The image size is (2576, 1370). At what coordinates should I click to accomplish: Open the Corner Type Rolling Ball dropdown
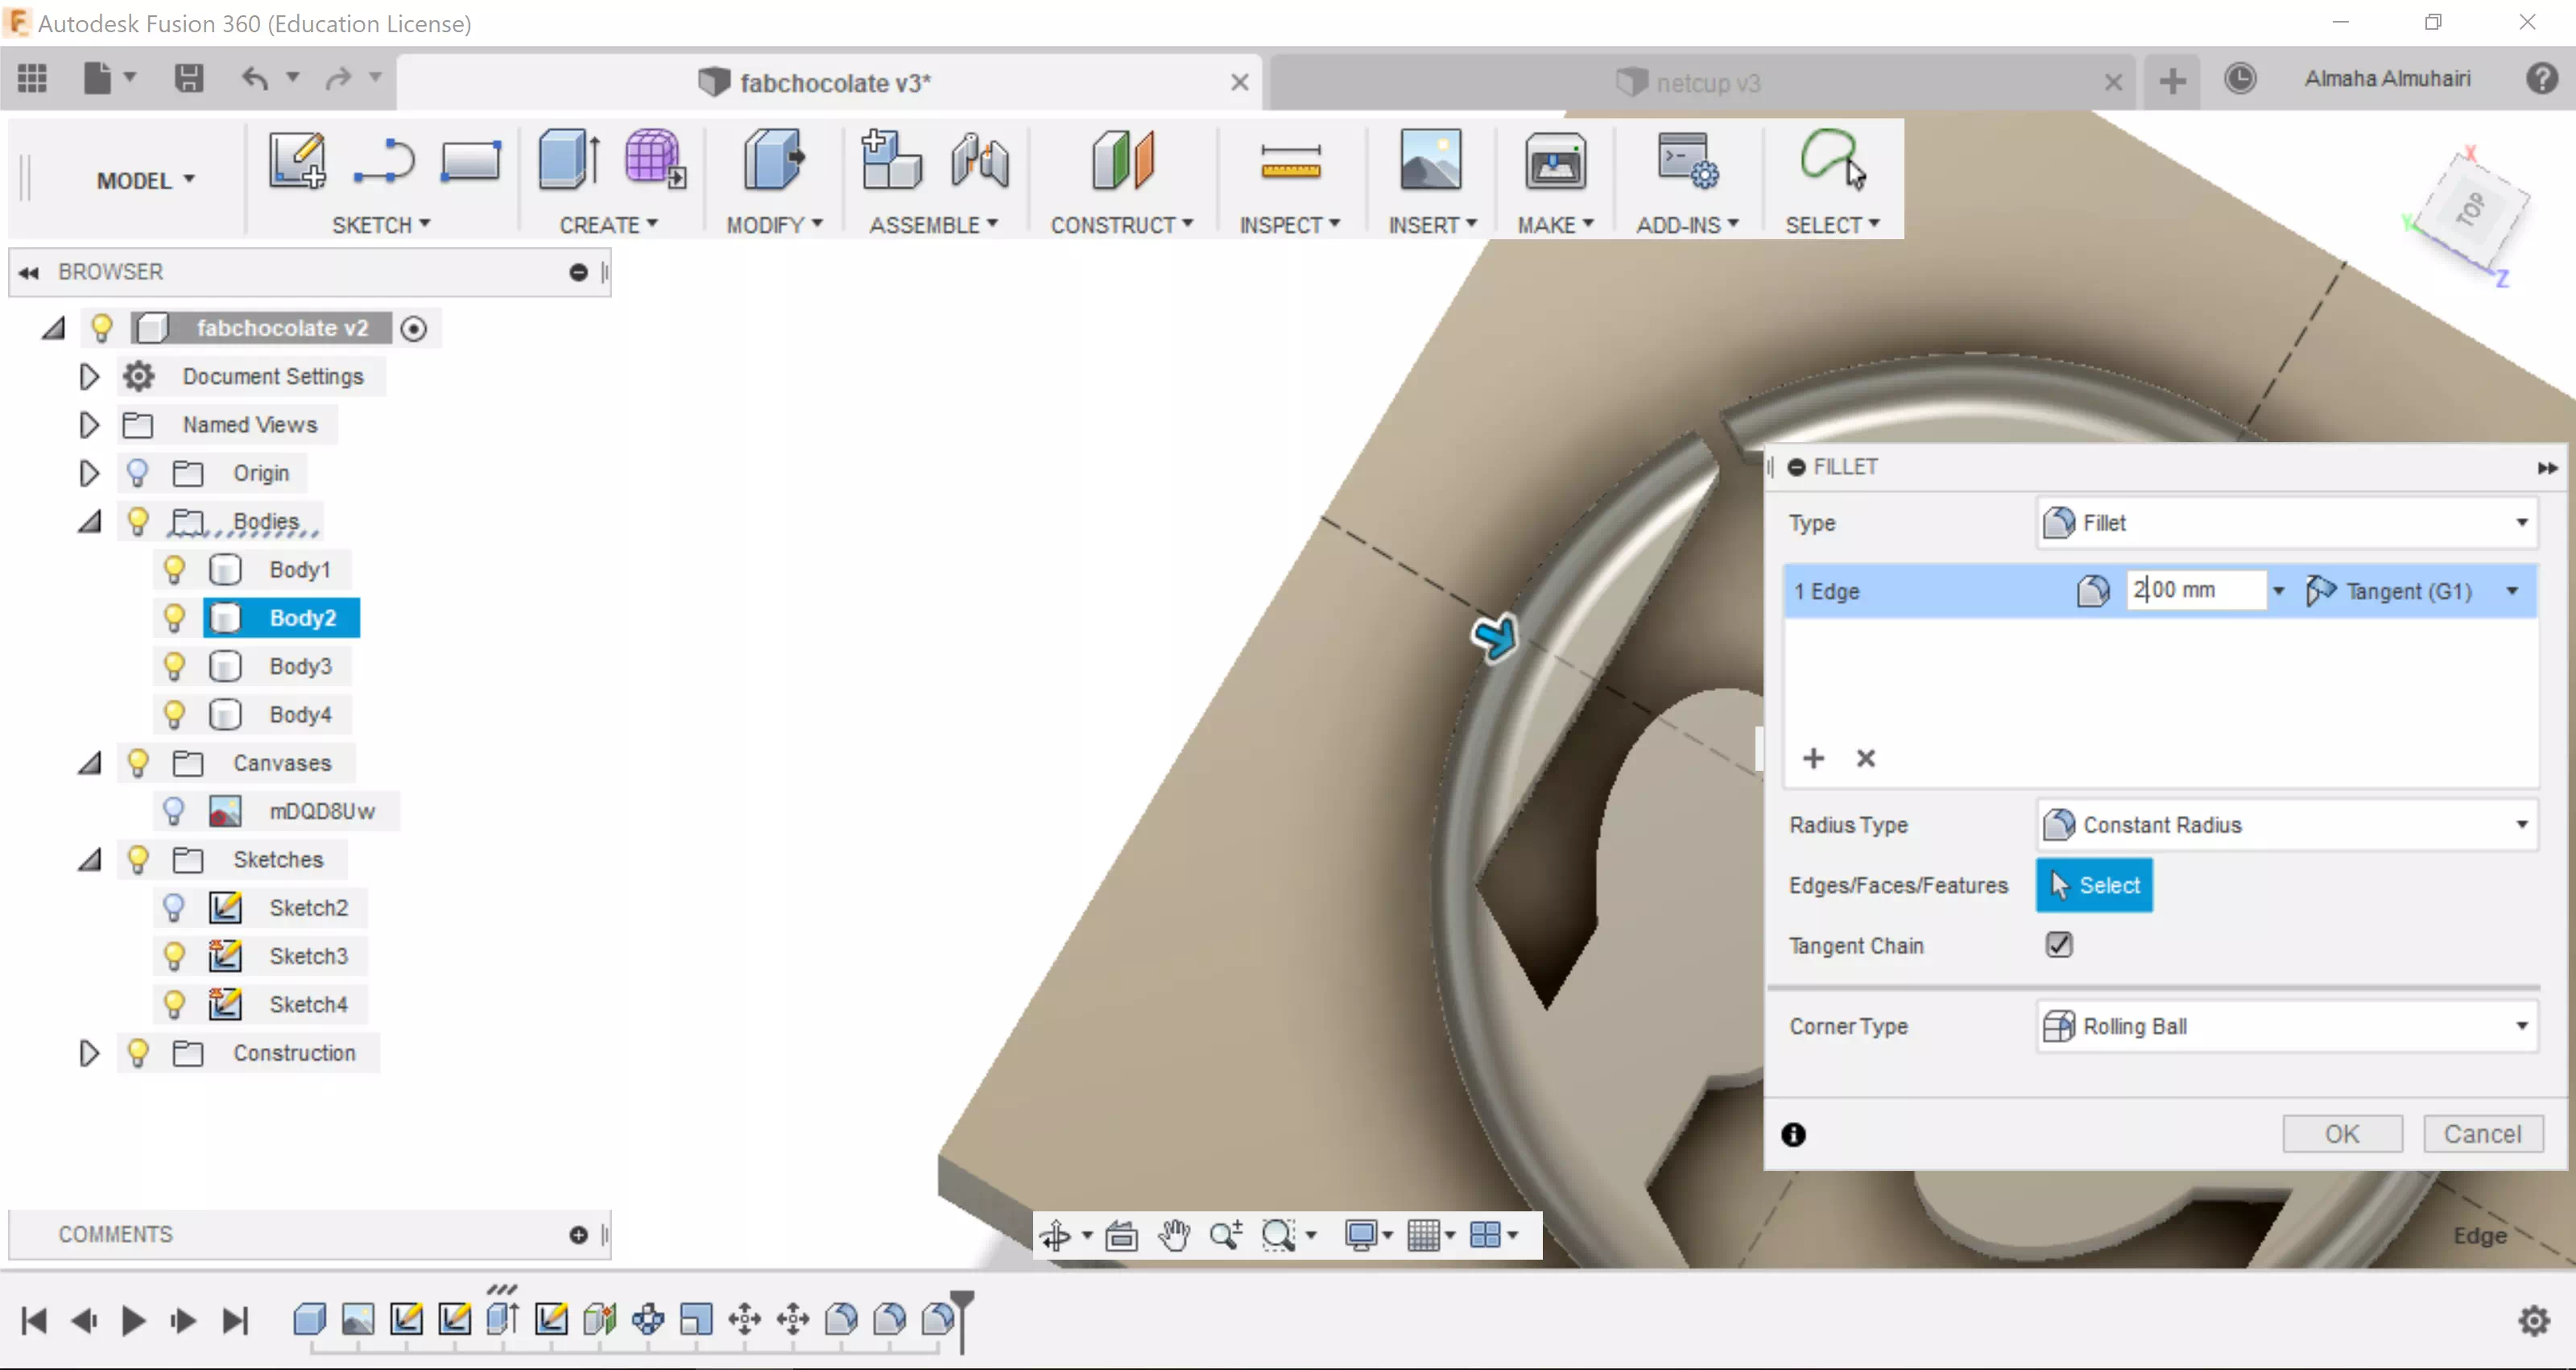click(2285, 1026)
